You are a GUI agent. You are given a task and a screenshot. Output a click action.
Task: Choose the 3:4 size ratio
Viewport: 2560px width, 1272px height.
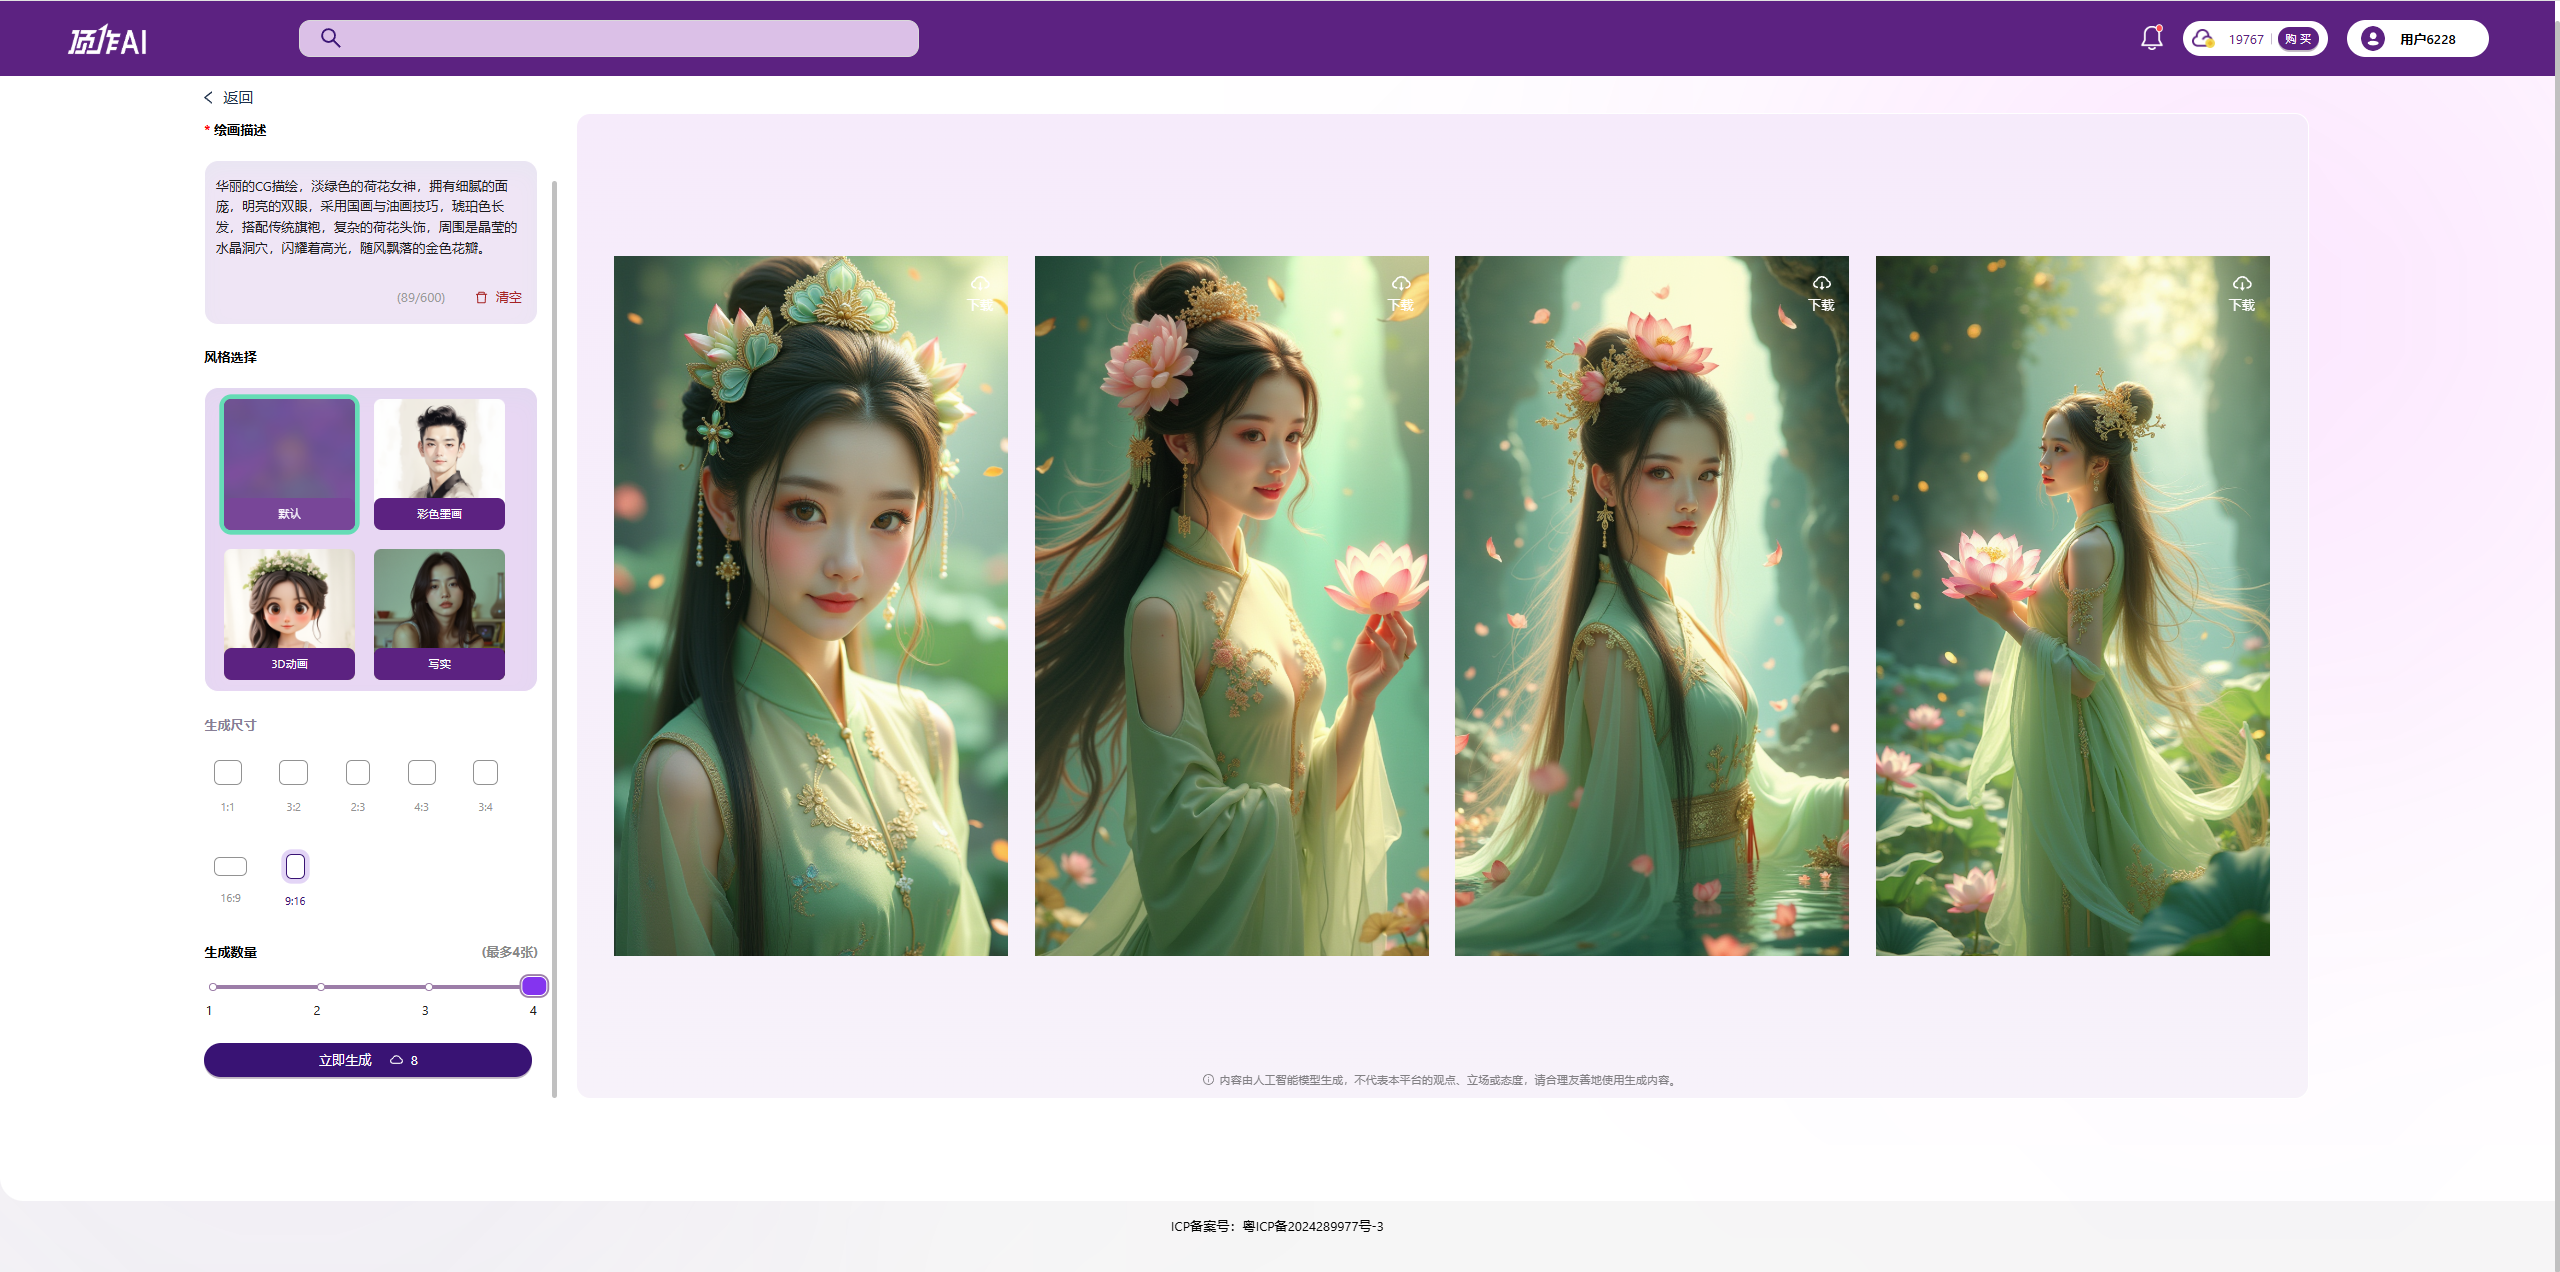coord(485,773)
